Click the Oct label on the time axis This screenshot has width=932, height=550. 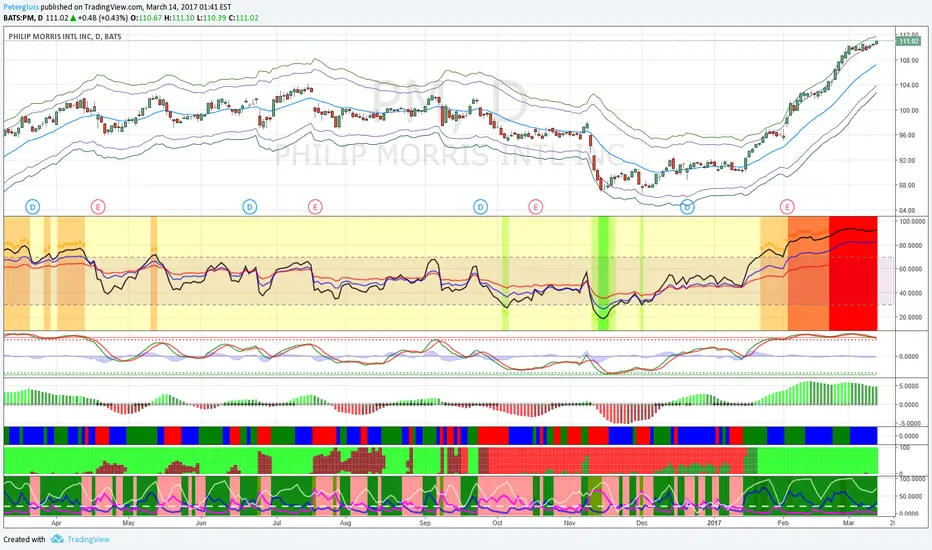tap(497, 523)
